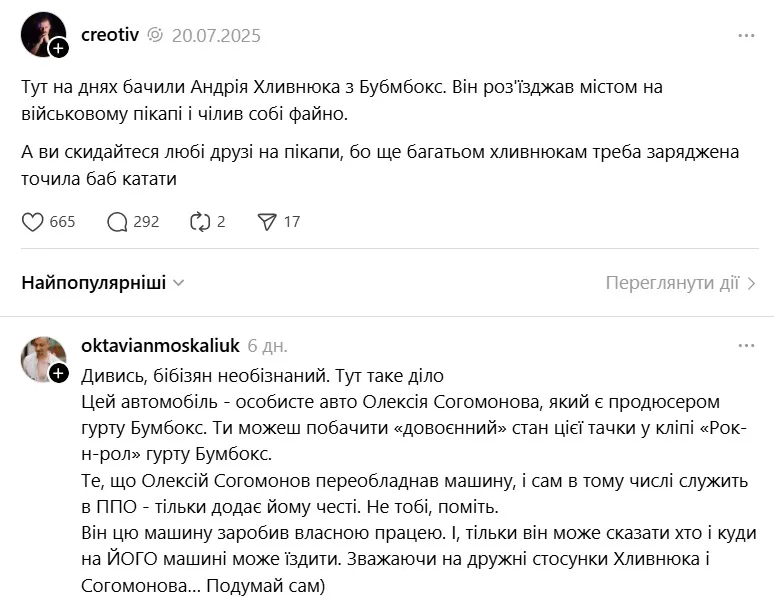
Task: Open creotiv's profile via username
Action: point(109,36)
